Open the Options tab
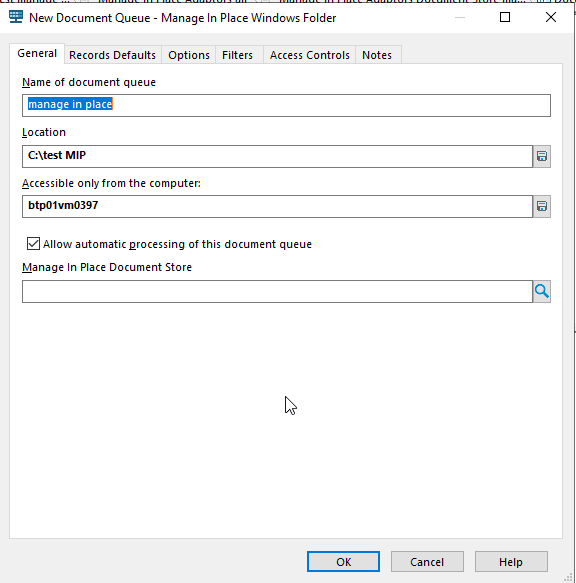The height and width of the screenshot is (583, 576). point(189,55)
